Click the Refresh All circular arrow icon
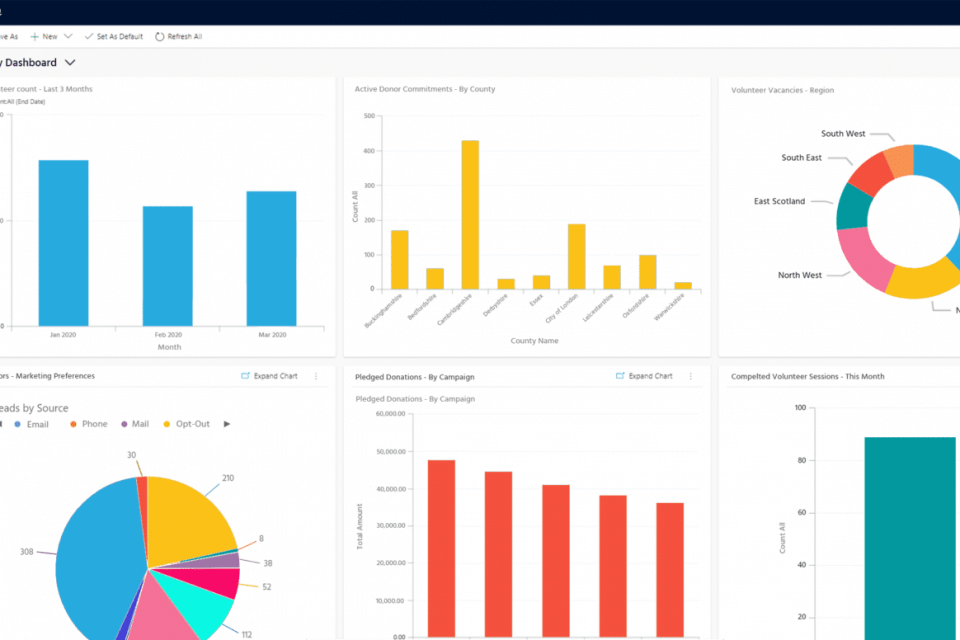Image resolution: width=960 pixels, height=640 pixels. [x=159, y=36]
